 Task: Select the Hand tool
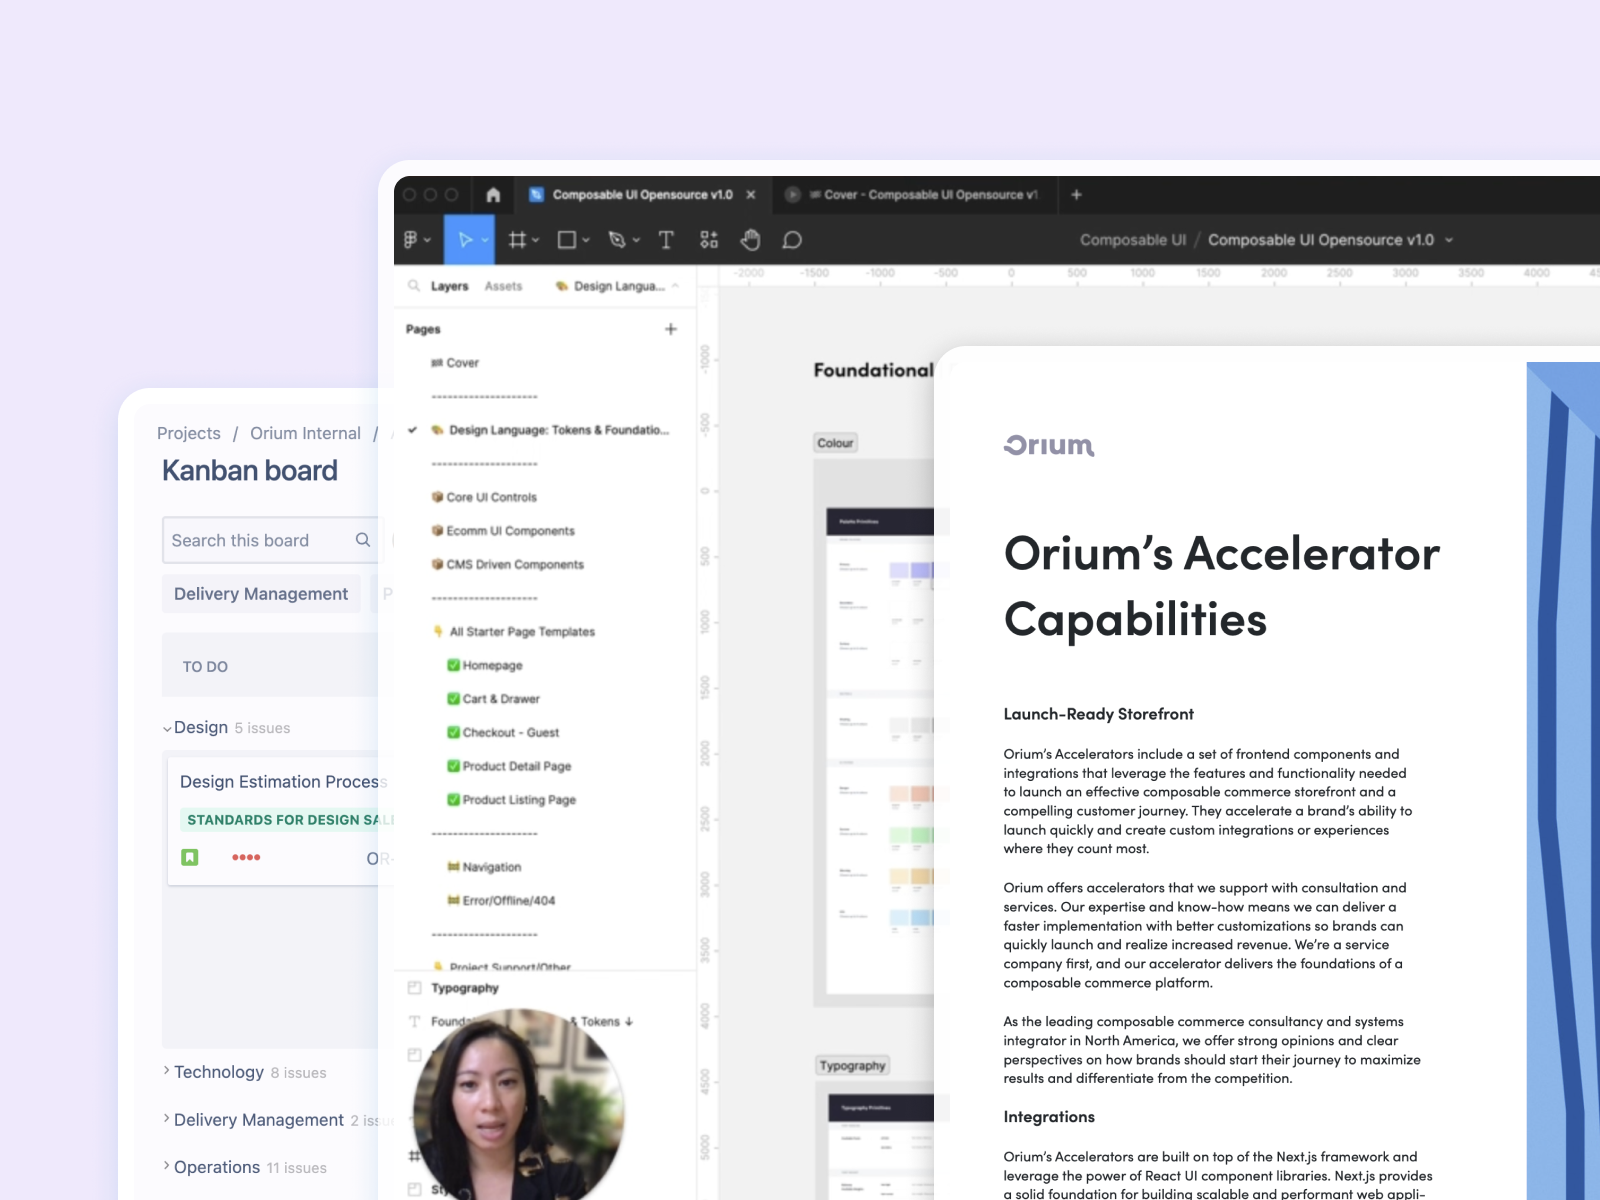[x=750, y=240]
